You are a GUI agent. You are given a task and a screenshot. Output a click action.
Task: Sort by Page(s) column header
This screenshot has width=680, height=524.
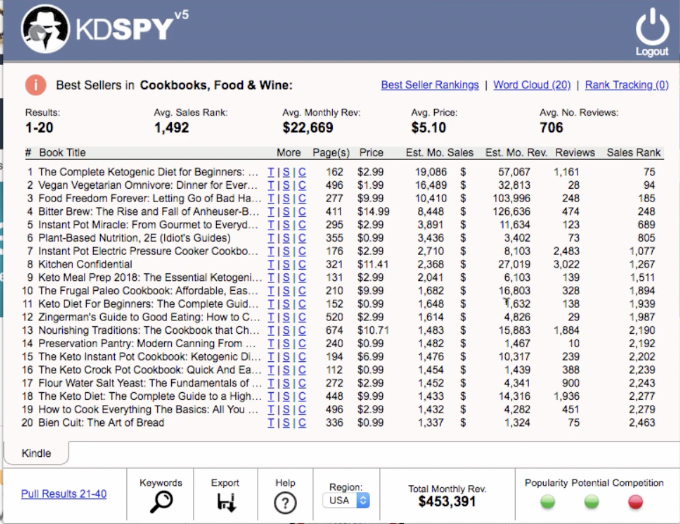331,153
